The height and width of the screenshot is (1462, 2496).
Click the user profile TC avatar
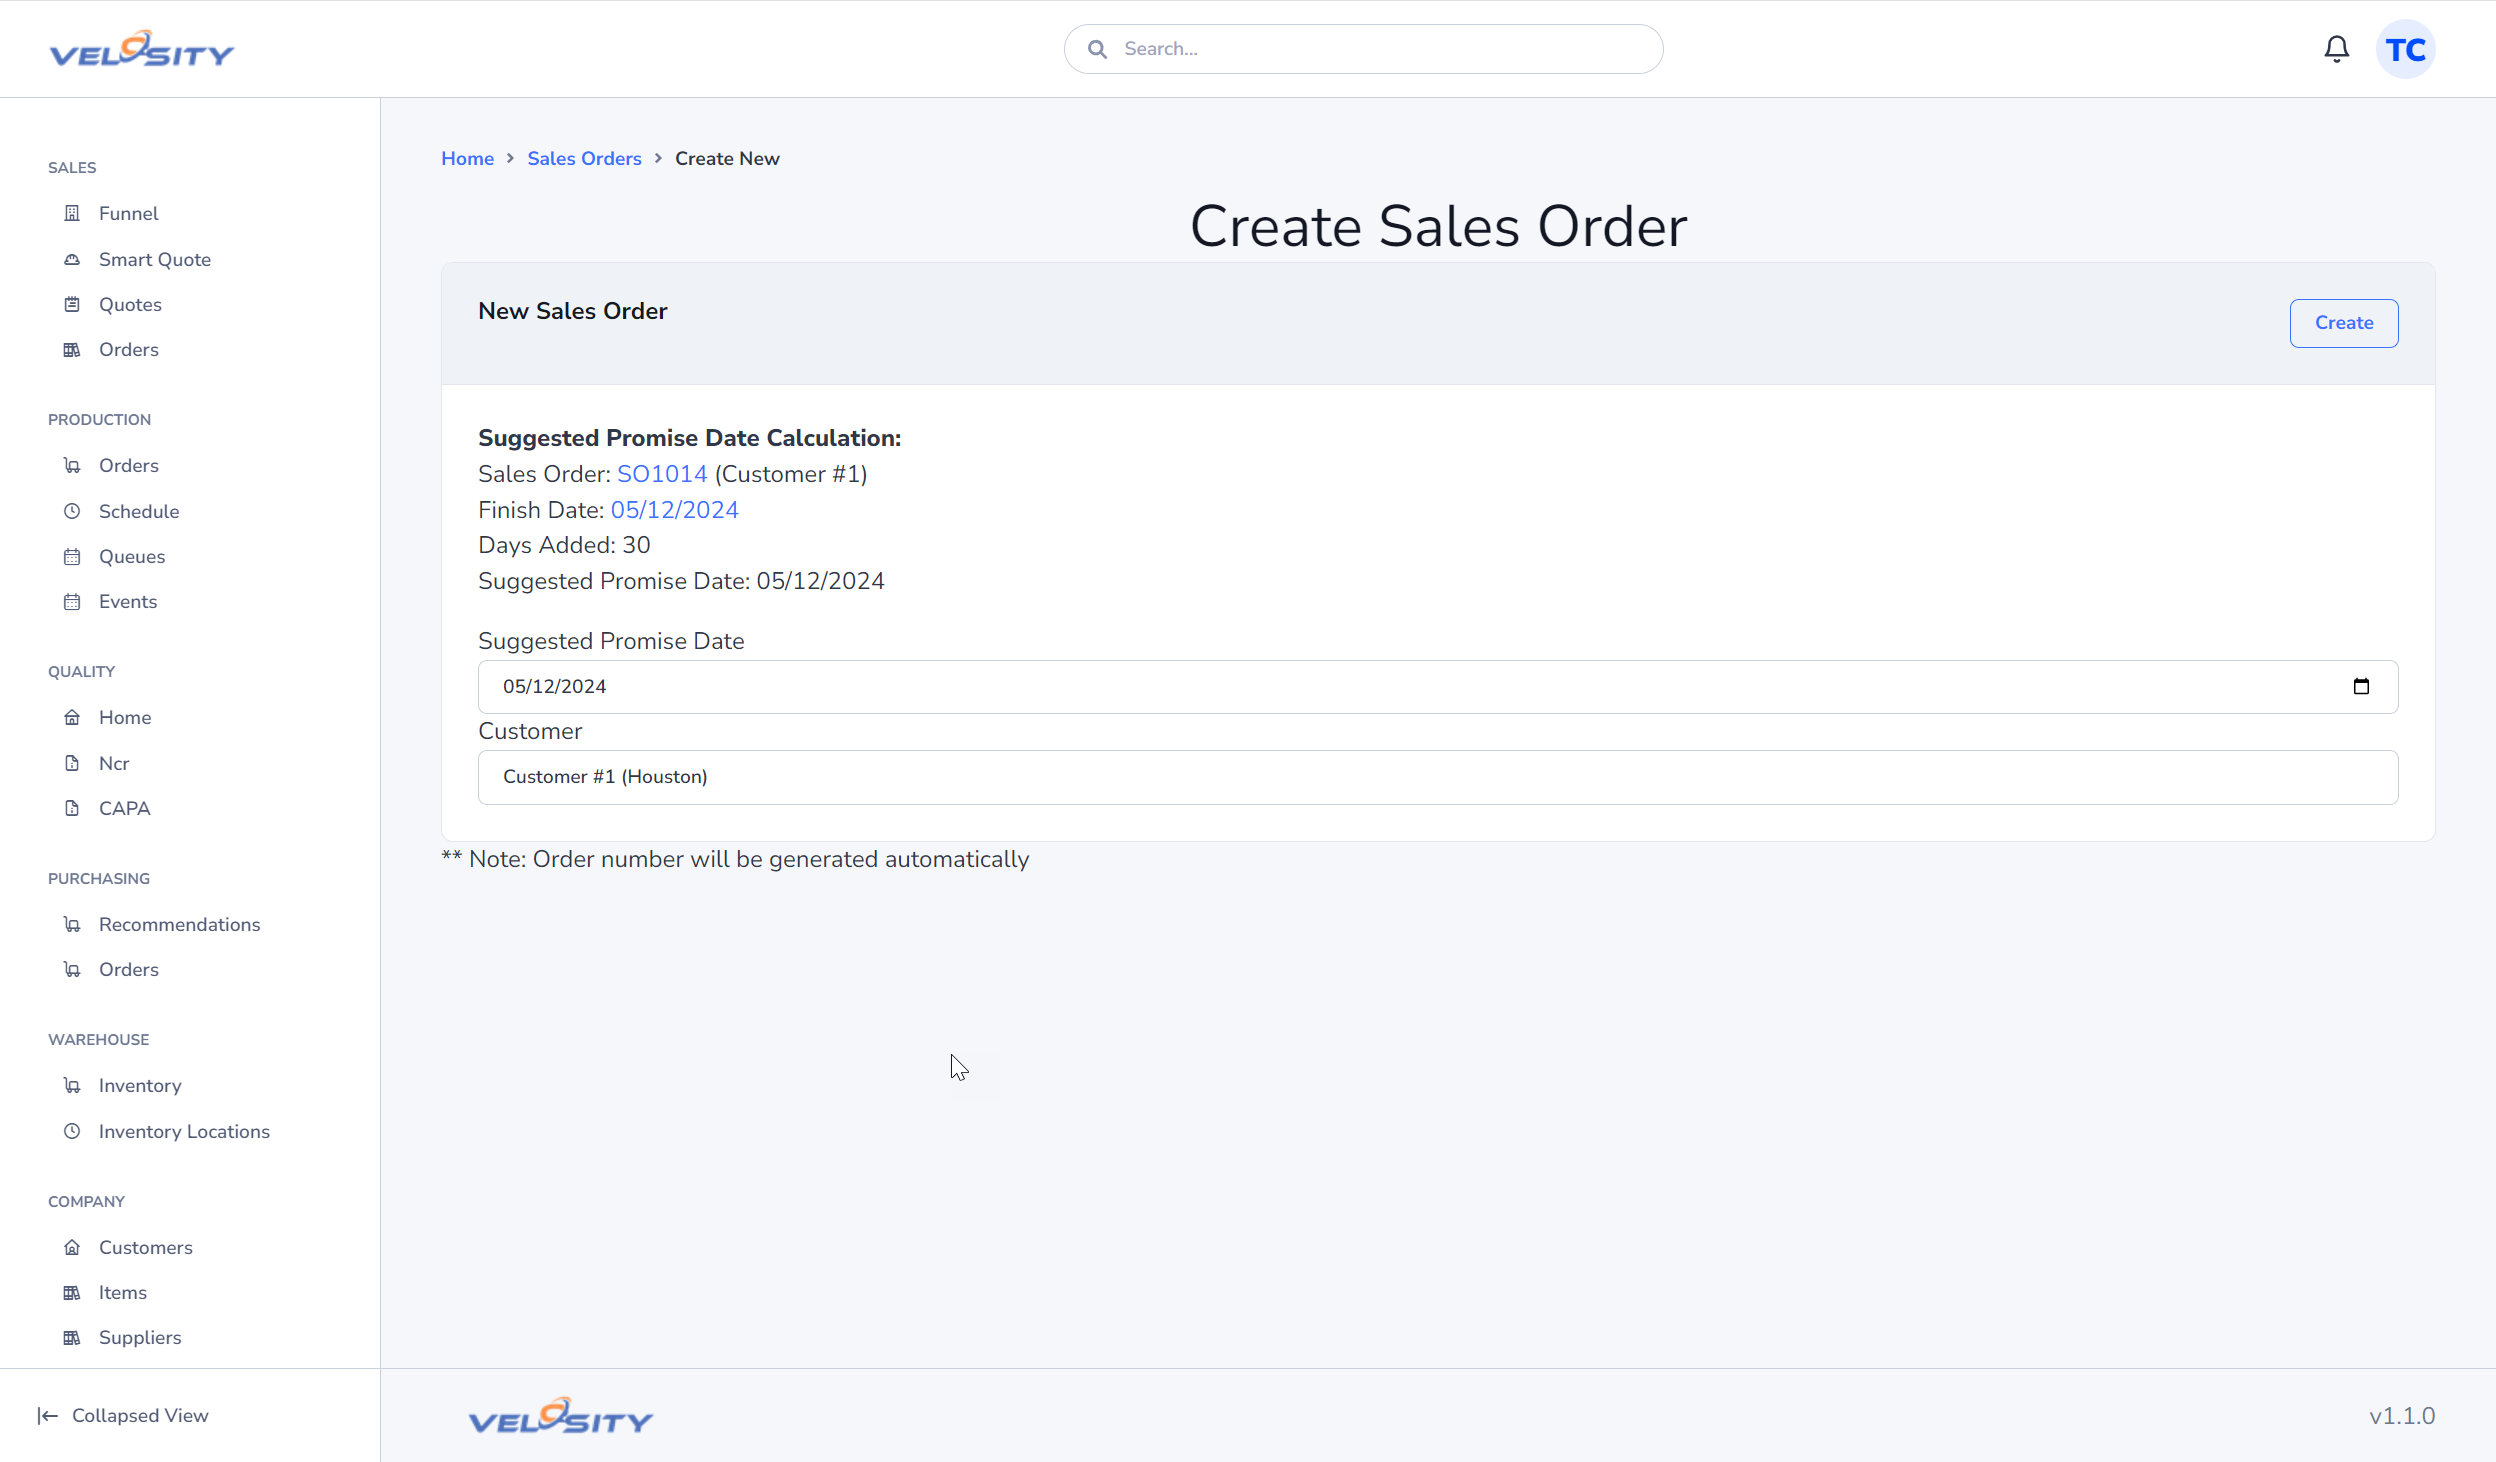point(2407,49)
